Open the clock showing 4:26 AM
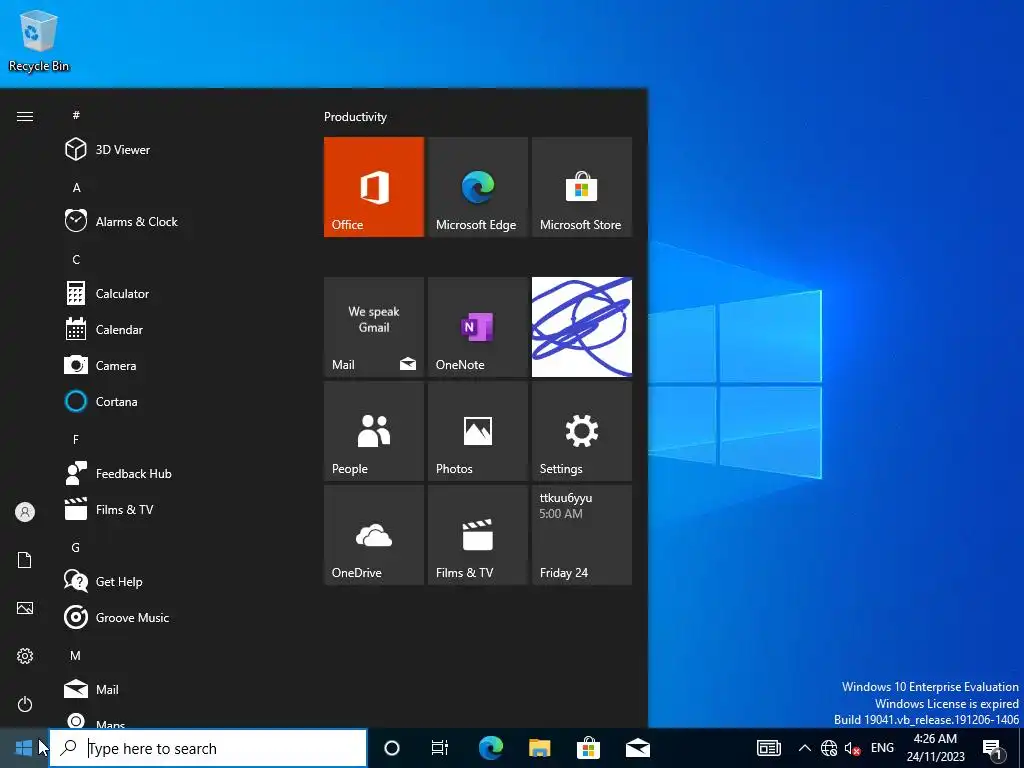Screen dimensions: 1024x768 [x=935, y=748]
